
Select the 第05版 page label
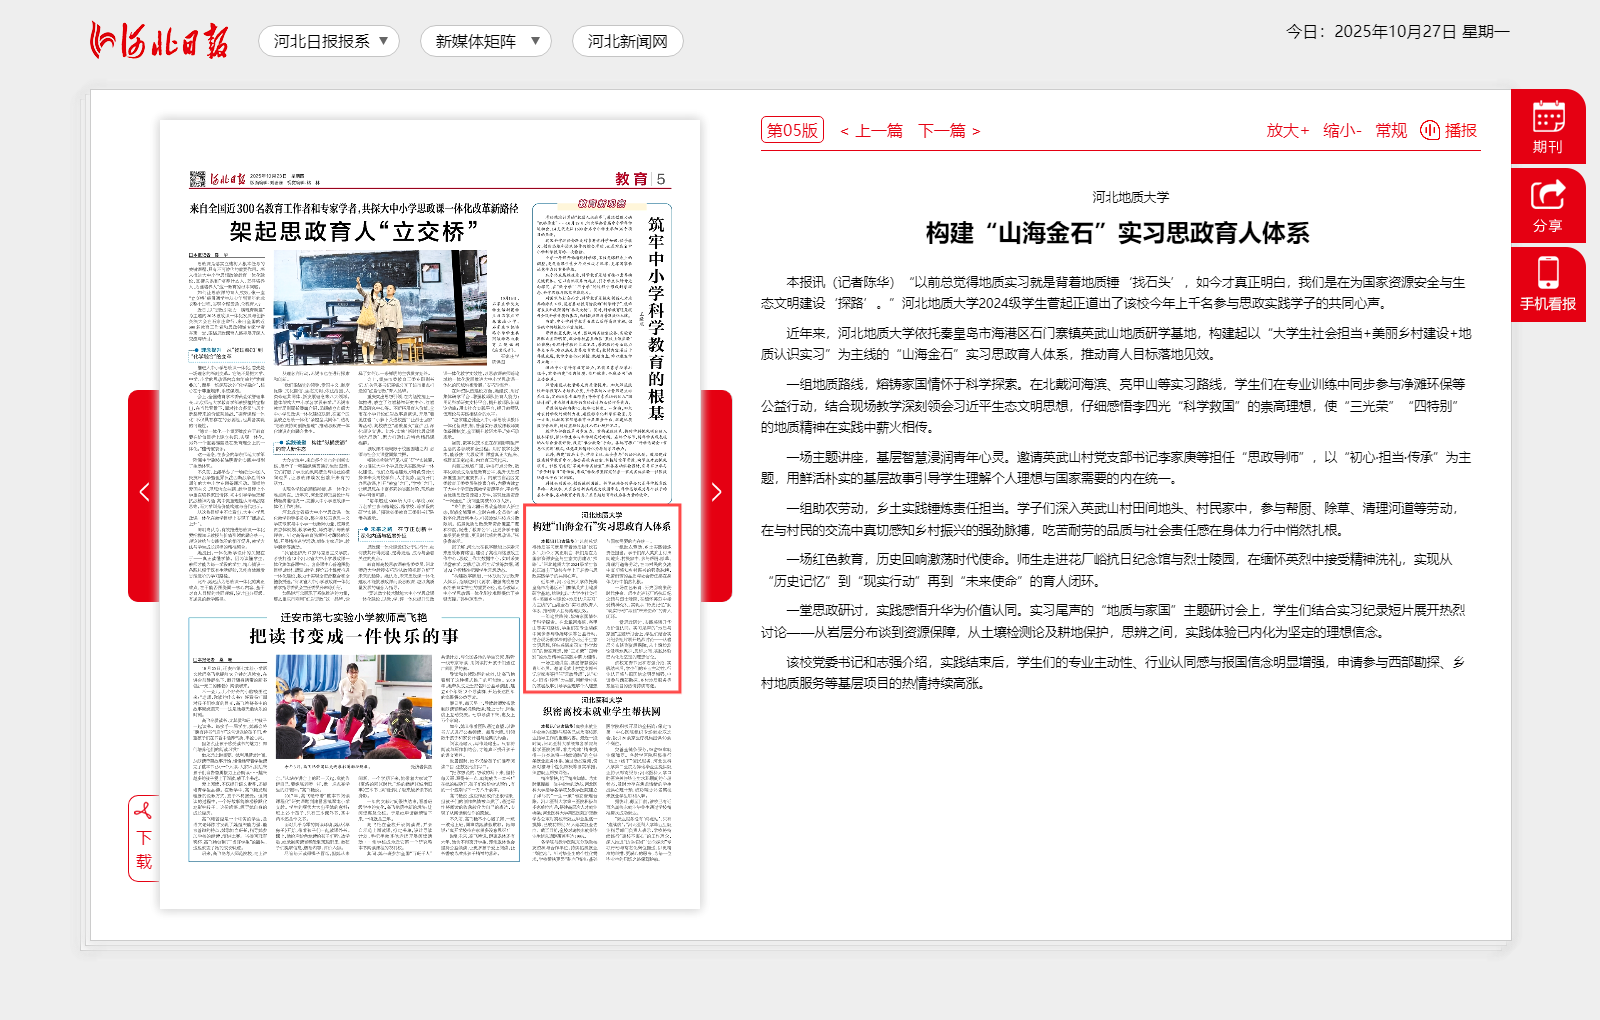(x=792, y=130)
